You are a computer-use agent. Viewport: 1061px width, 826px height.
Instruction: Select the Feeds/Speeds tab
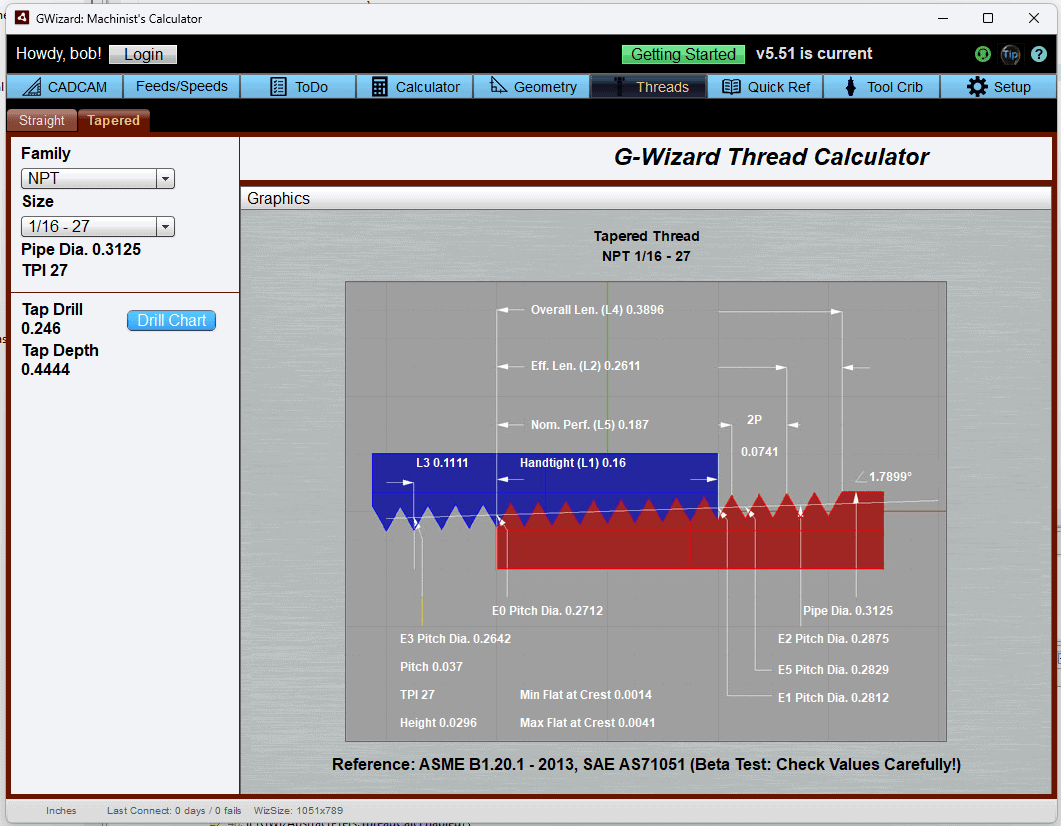tap(181, 87)
